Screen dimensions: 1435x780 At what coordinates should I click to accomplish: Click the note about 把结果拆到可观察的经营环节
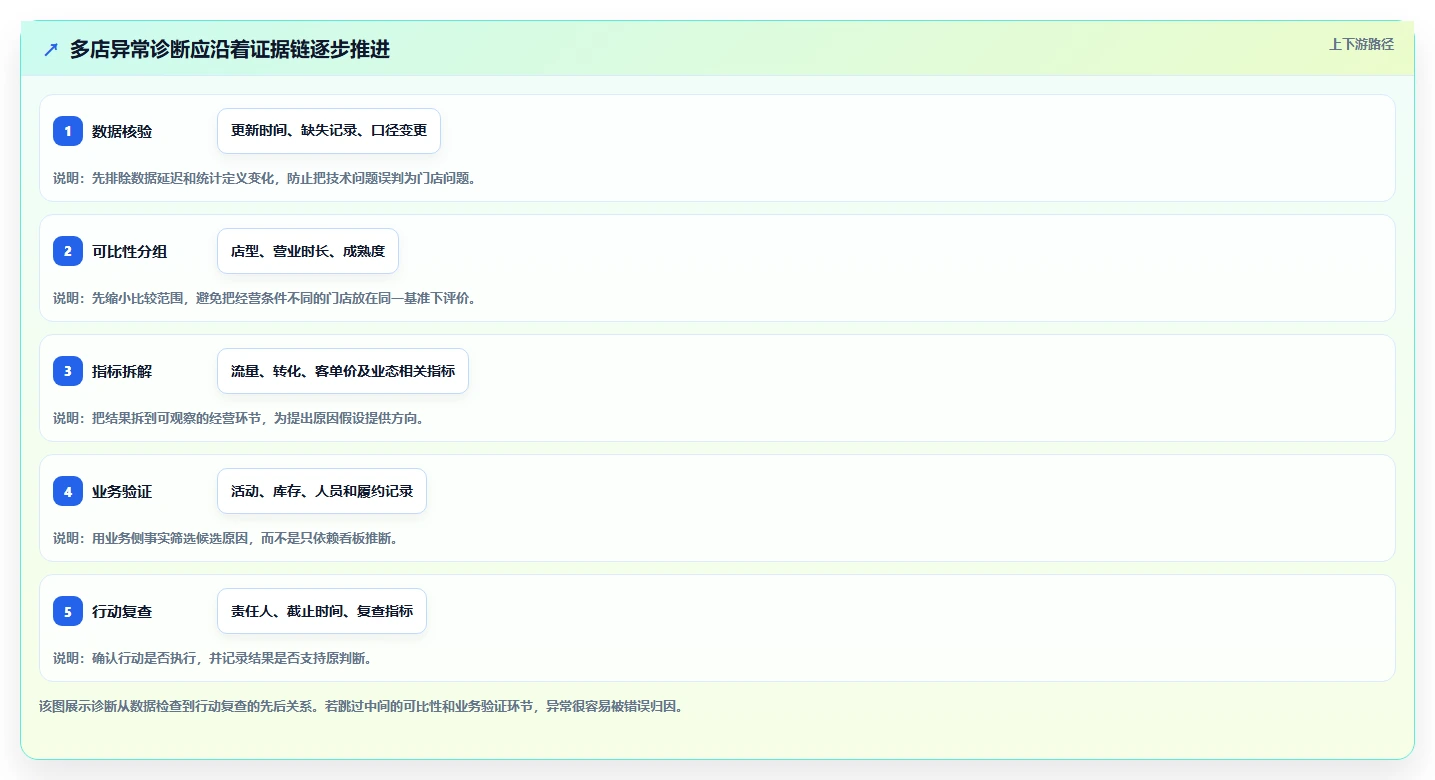click(x=239, y=418)
